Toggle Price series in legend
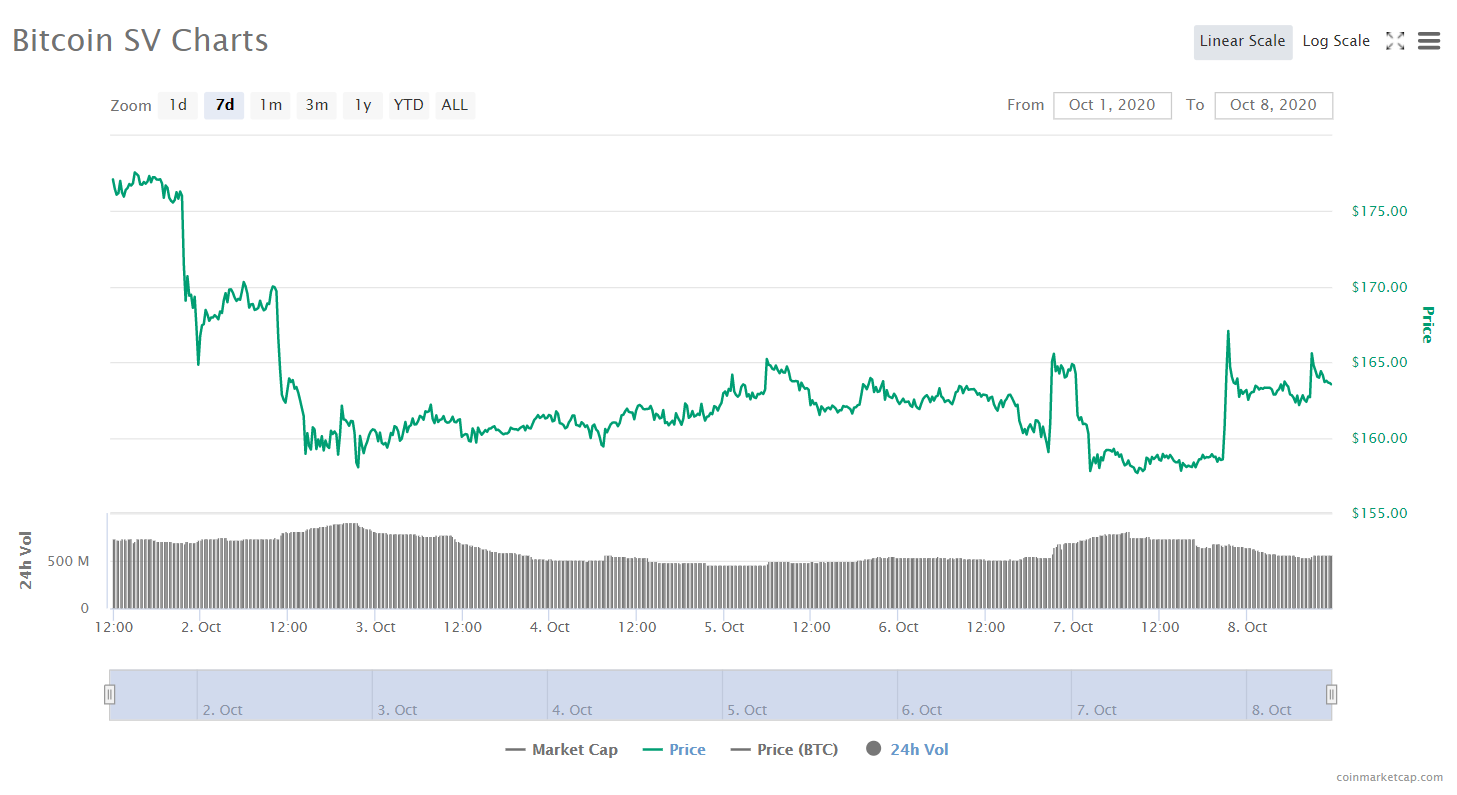This screenshot has height=795, width=1457. pyautogui.click(x=674, y=750)
